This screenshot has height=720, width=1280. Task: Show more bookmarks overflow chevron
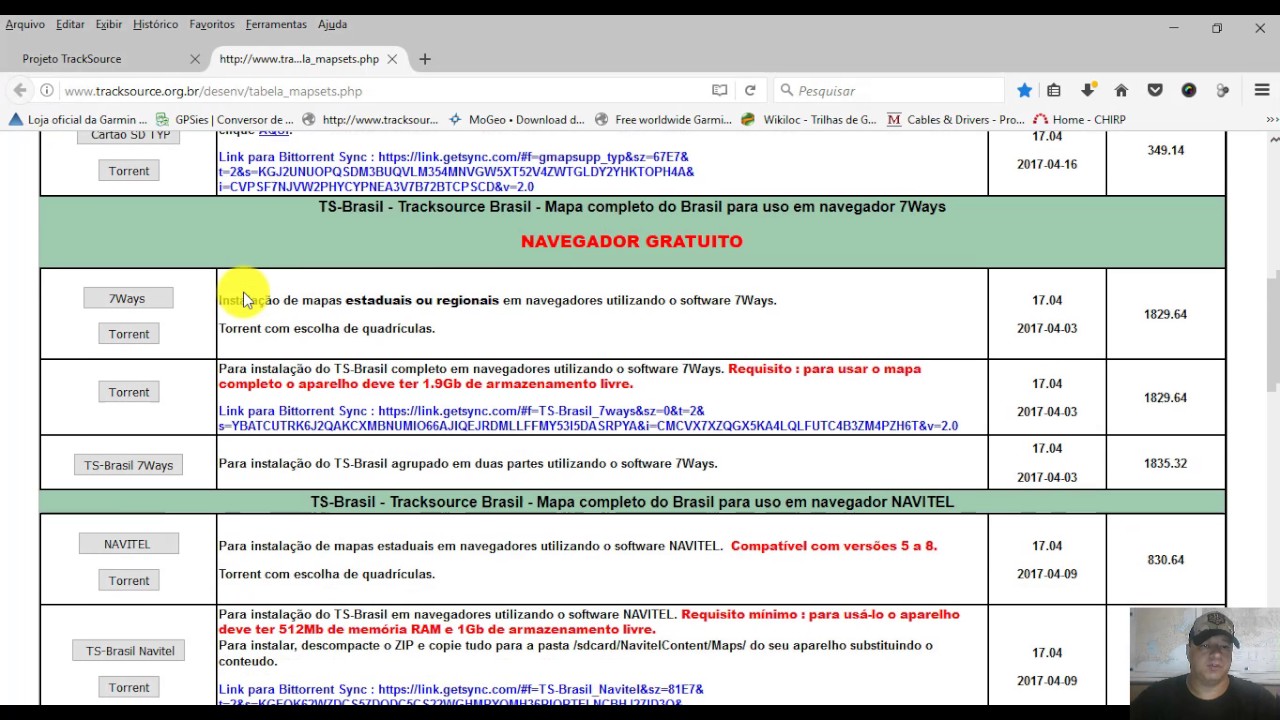1272,119
